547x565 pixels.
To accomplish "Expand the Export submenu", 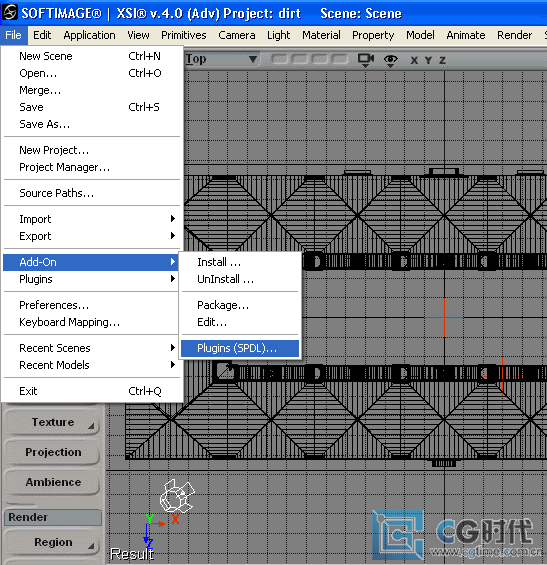I will click(x=92, y=236).
